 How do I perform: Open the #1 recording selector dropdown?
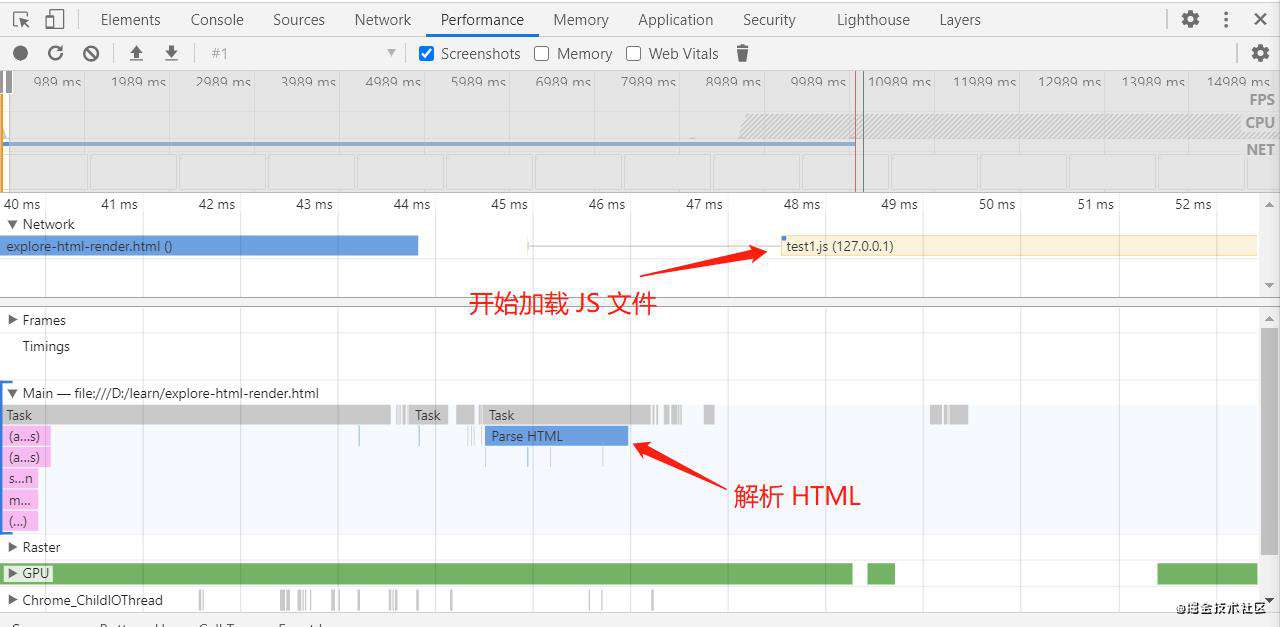tap(304, 53)
